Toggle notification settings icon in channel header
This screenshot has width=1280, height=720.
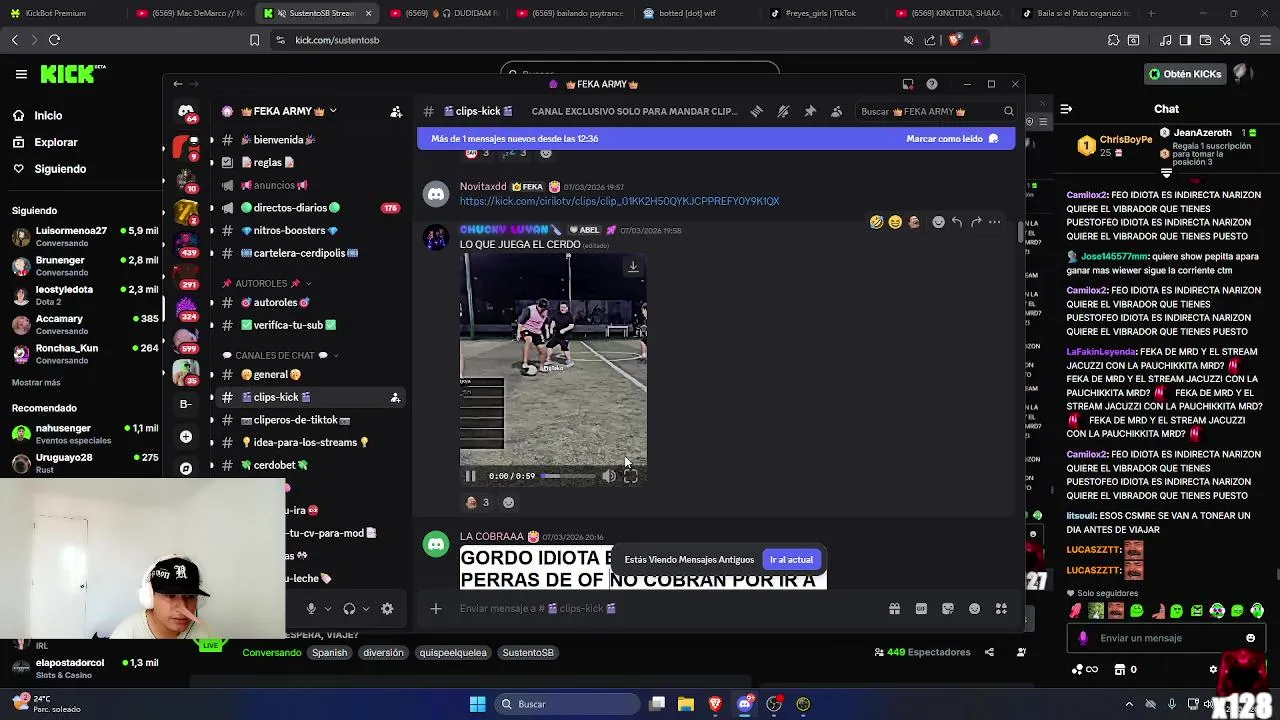[x=783, y=111]
